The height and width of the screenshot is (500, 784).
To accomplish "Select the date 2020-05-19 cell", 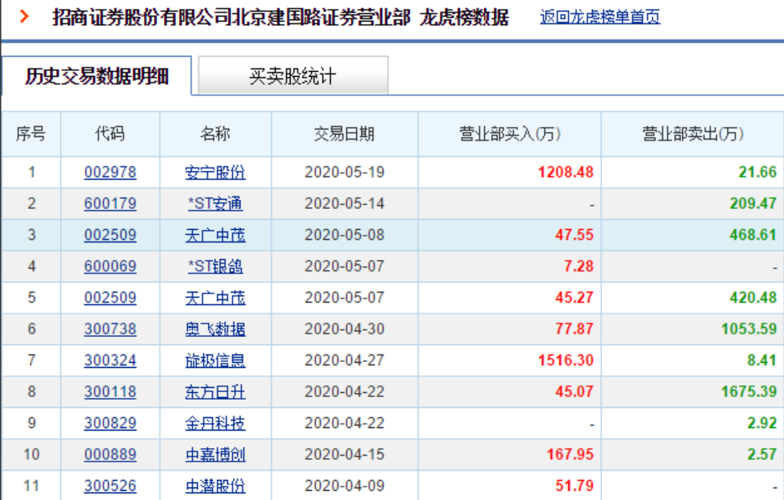I will click(344, 172).
